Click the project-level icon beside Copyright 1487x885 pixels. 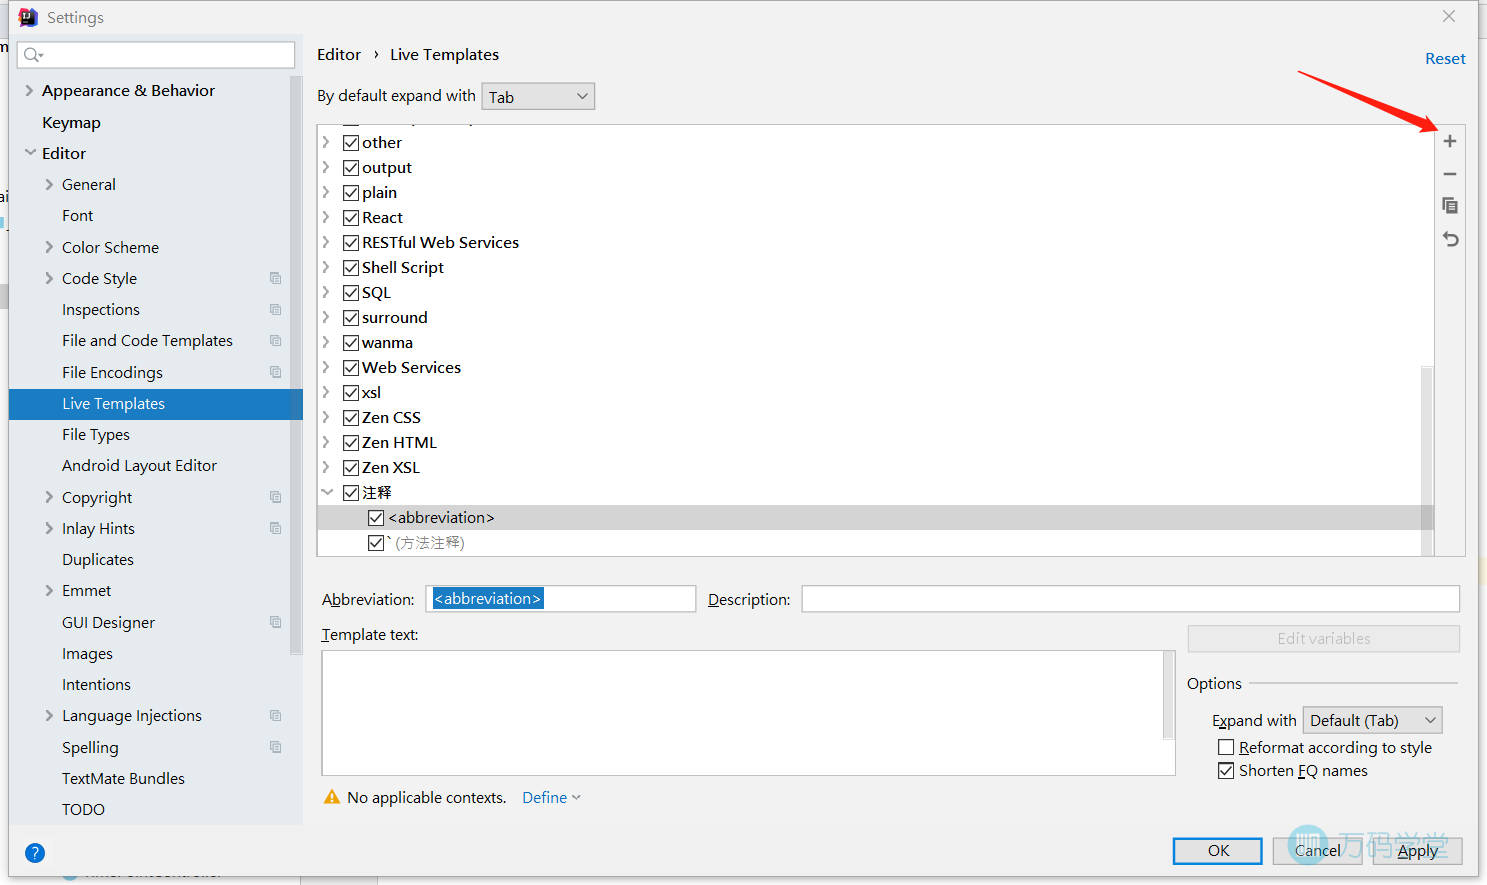pos(275,497)
